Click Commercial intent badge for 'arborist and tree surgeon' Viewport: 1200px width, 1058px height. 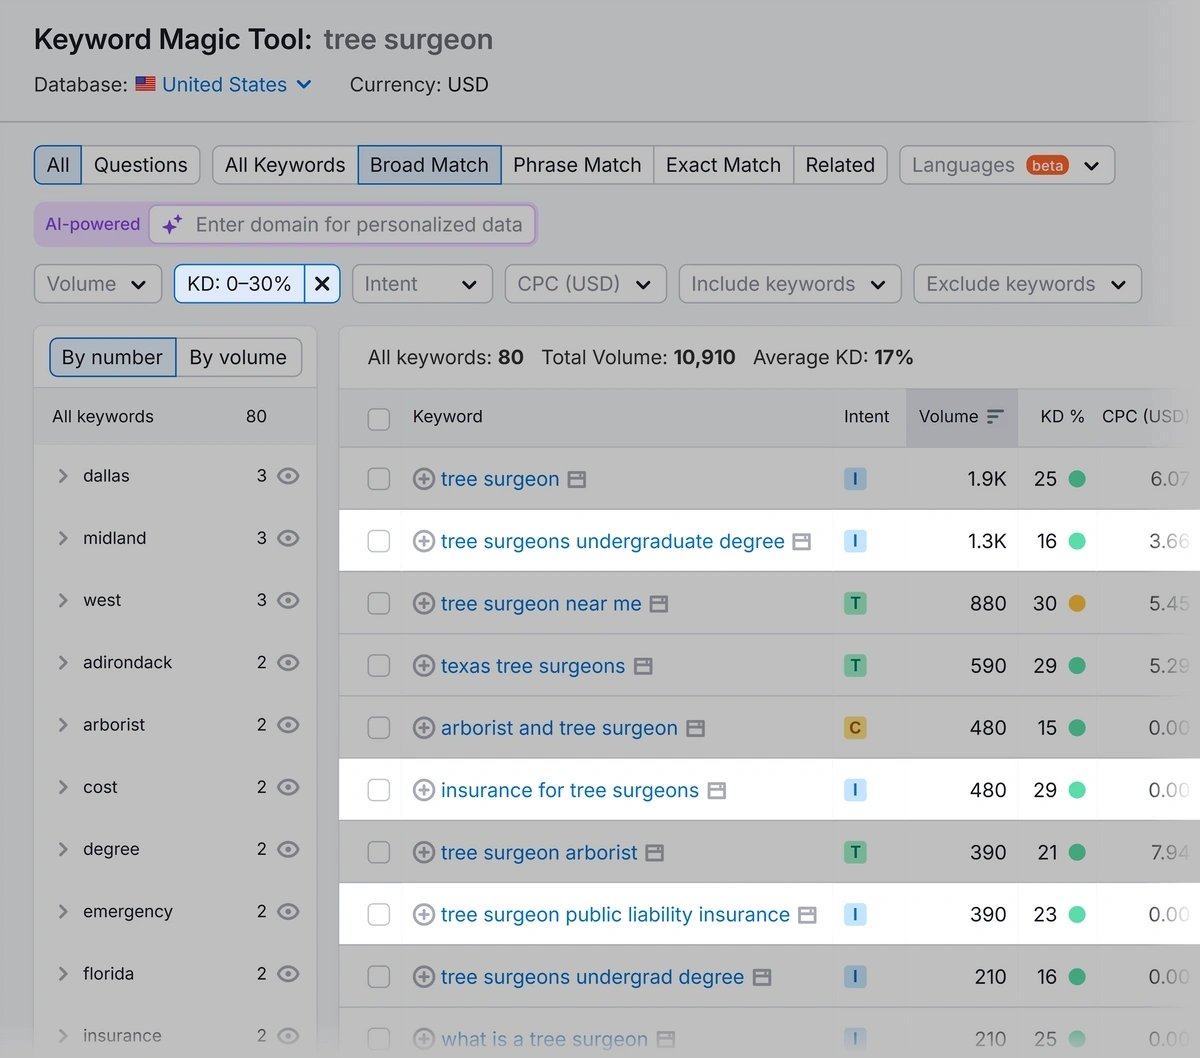tap(855, 728)
